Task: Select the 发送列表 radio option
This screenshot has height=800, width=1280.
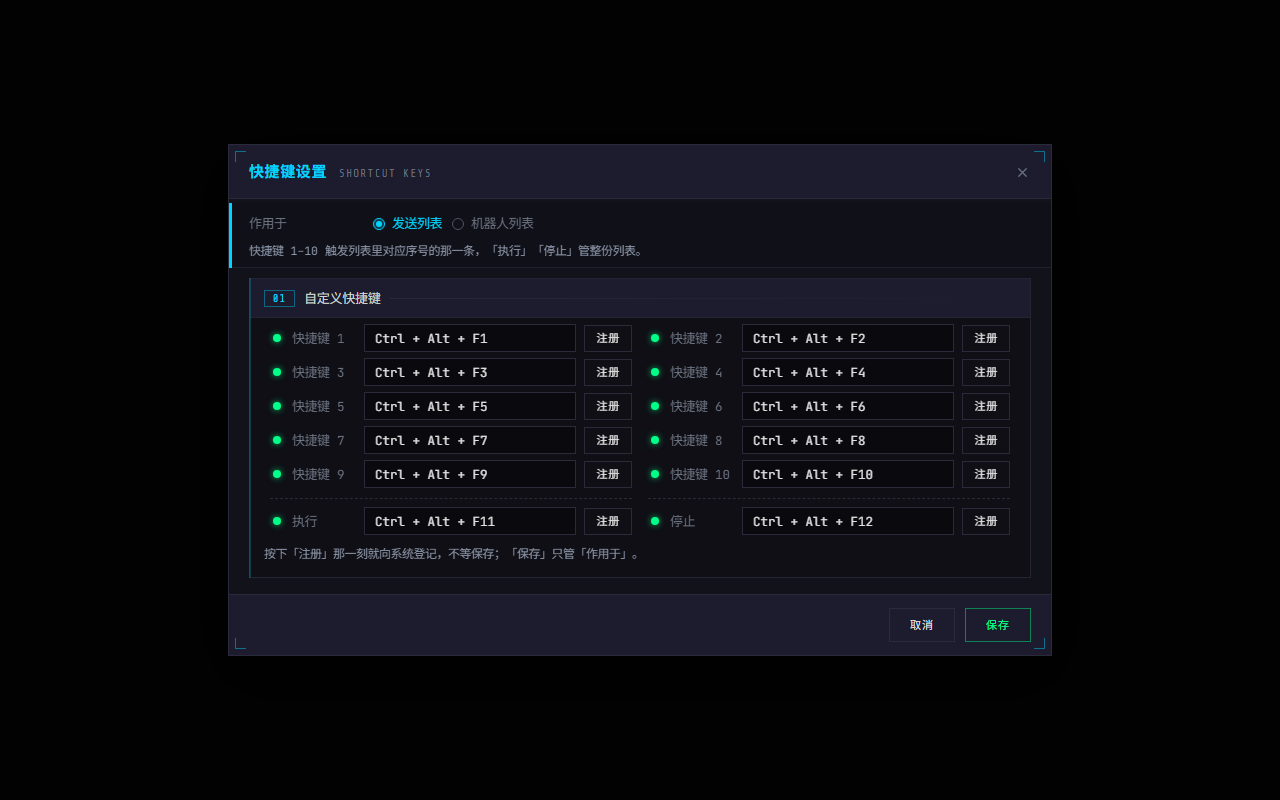Action: pos(407,223)
